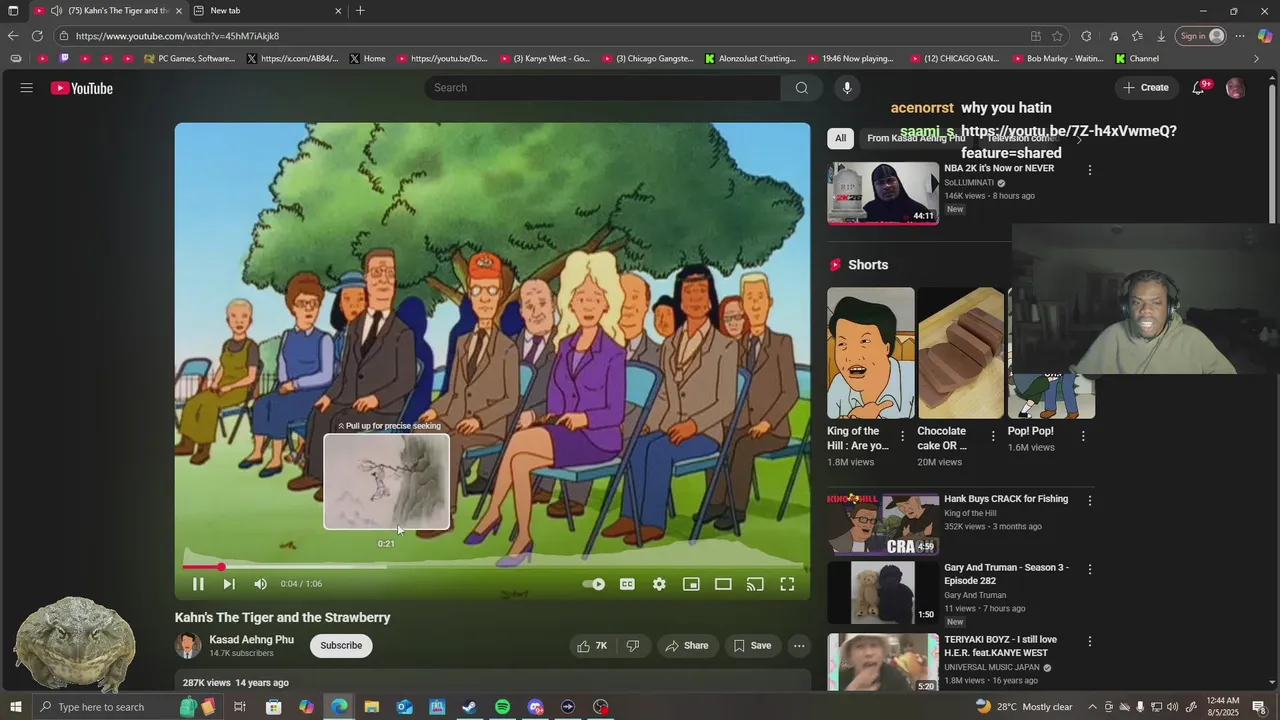Open browser Settings and more menu
The image size is (1280, 720).
click(x=1239, y=36)
